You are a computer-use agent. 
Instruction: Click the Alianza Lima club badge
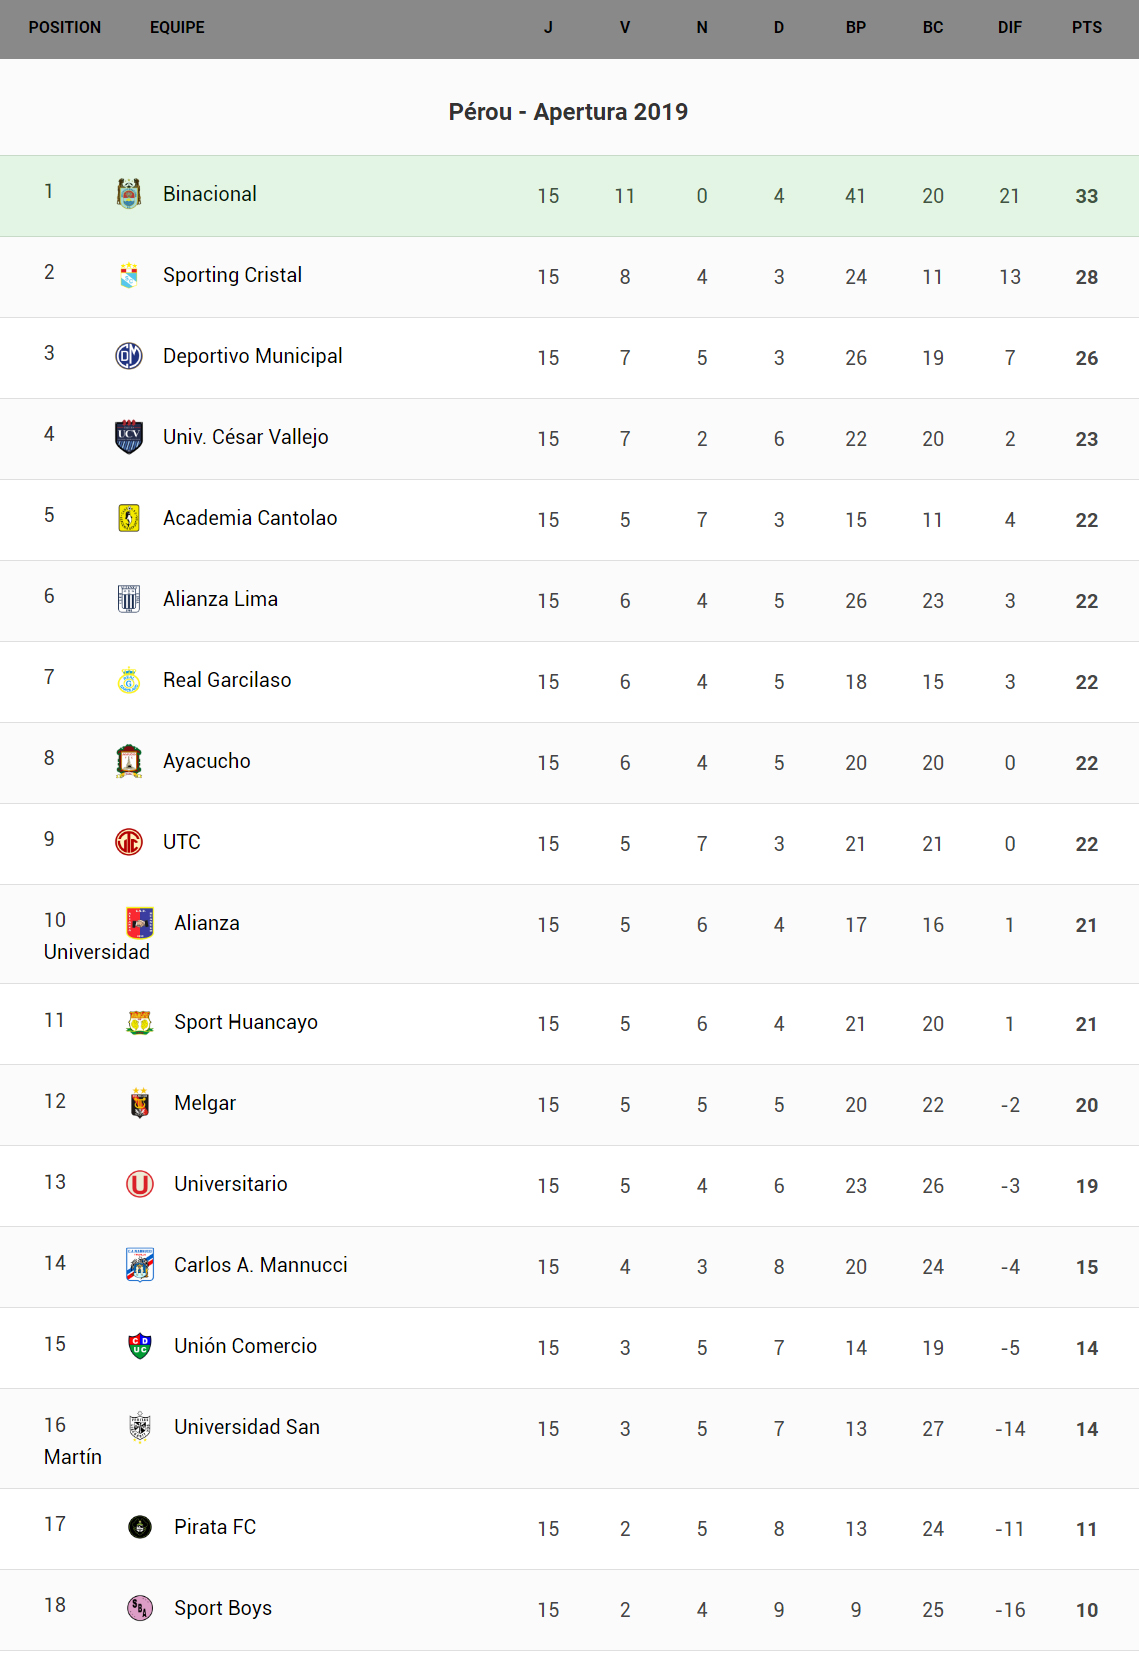coord(129,599)
